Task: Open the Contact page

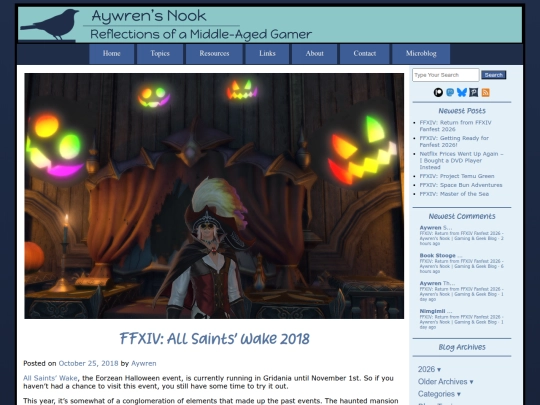Action: coord(365,54)
